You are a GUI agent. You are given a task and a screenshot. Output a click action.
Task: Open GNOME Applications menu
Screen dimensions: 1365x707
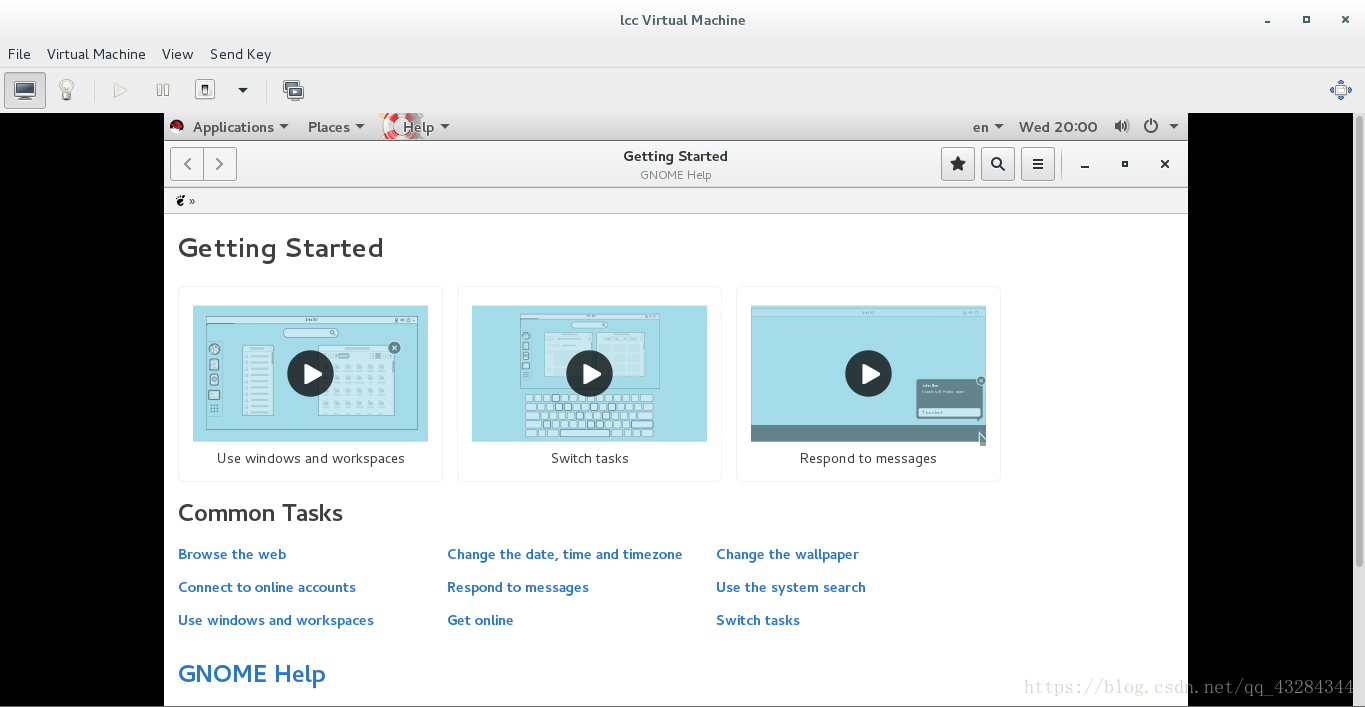coord(240,127)
